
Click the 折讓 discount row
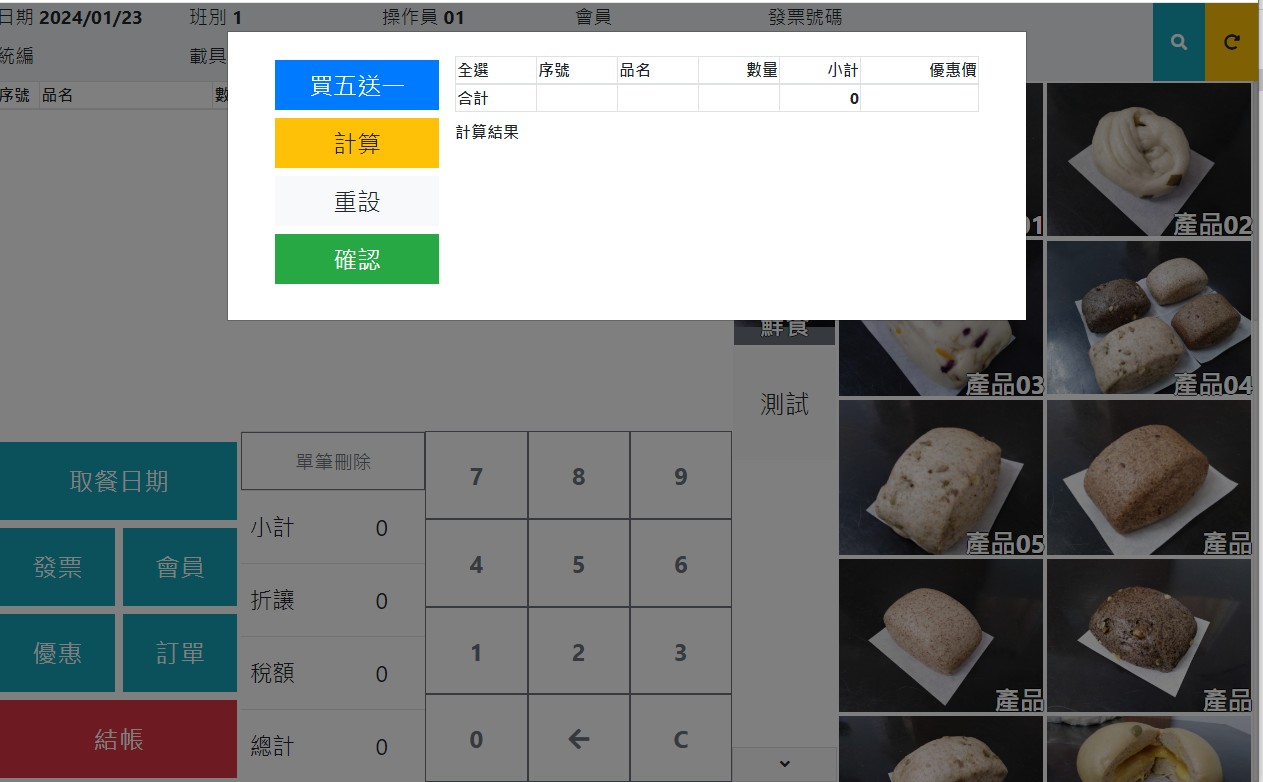(333, 600)
